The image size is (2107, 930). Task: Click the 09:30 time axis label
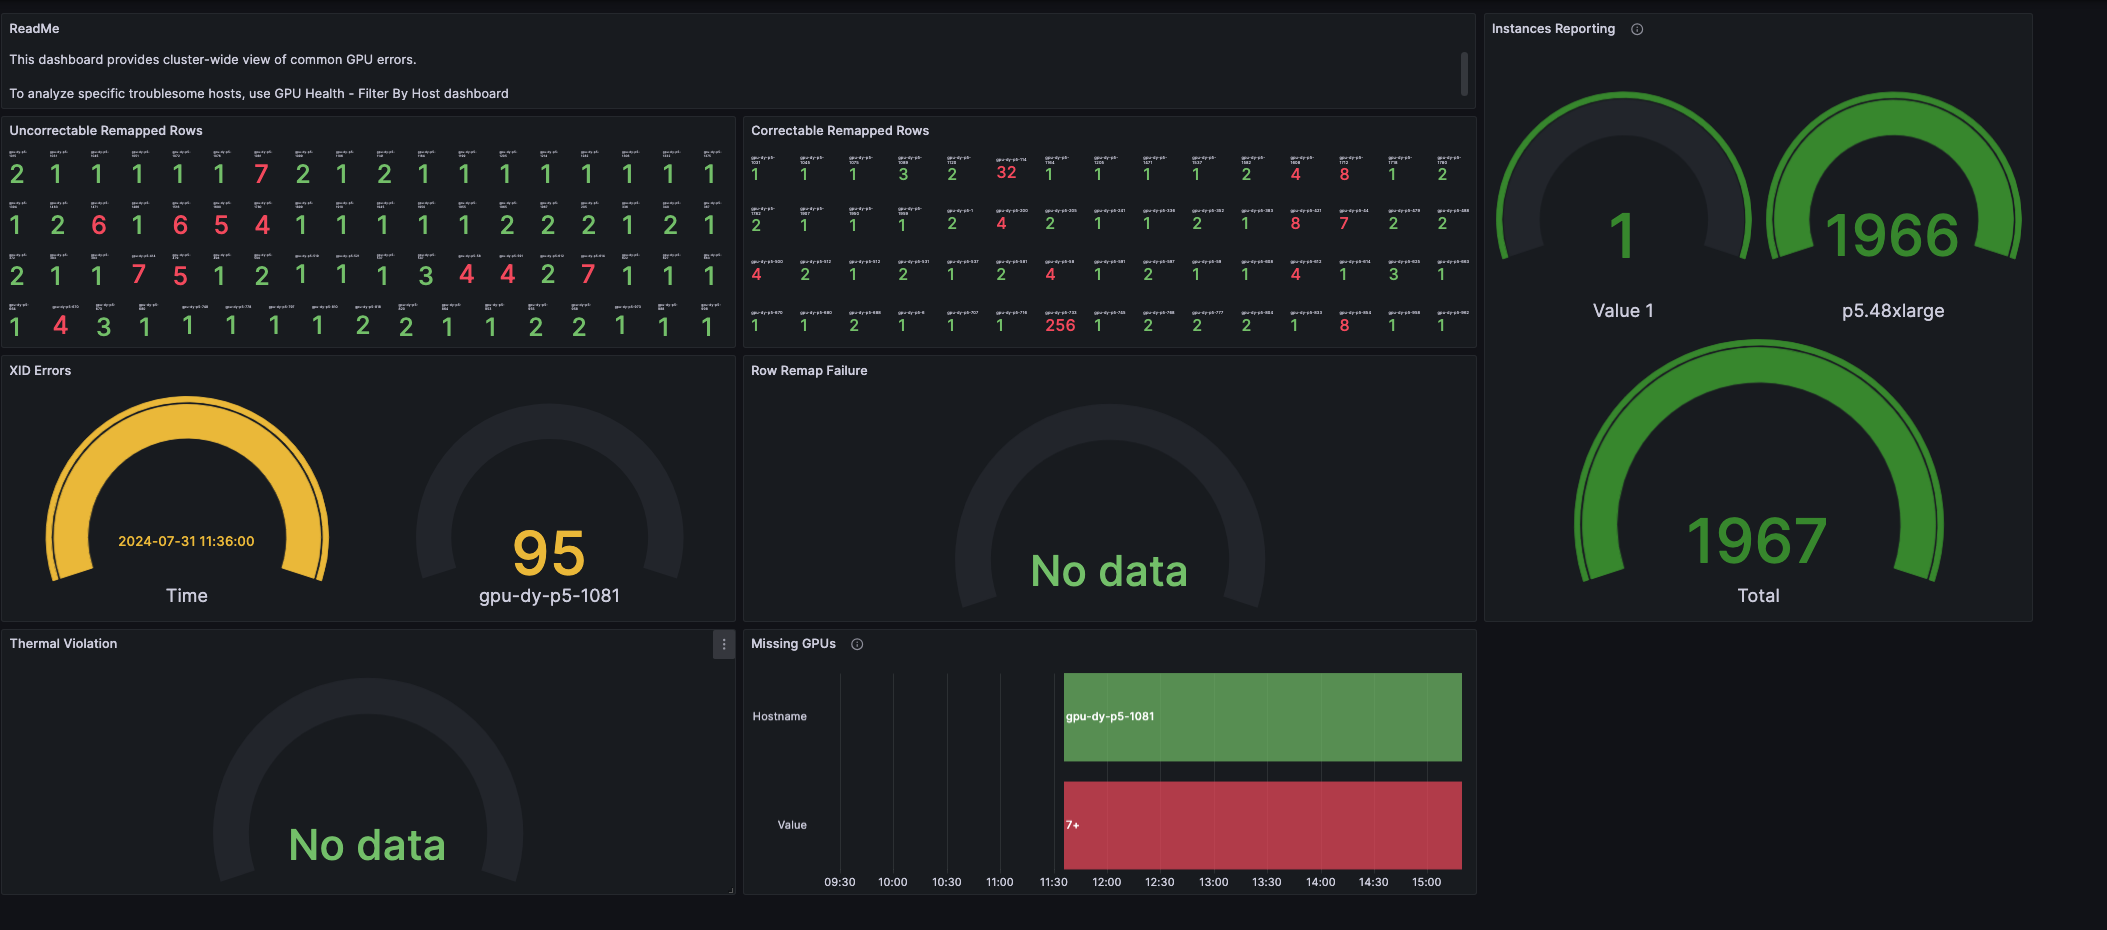(x=840, y=882)
